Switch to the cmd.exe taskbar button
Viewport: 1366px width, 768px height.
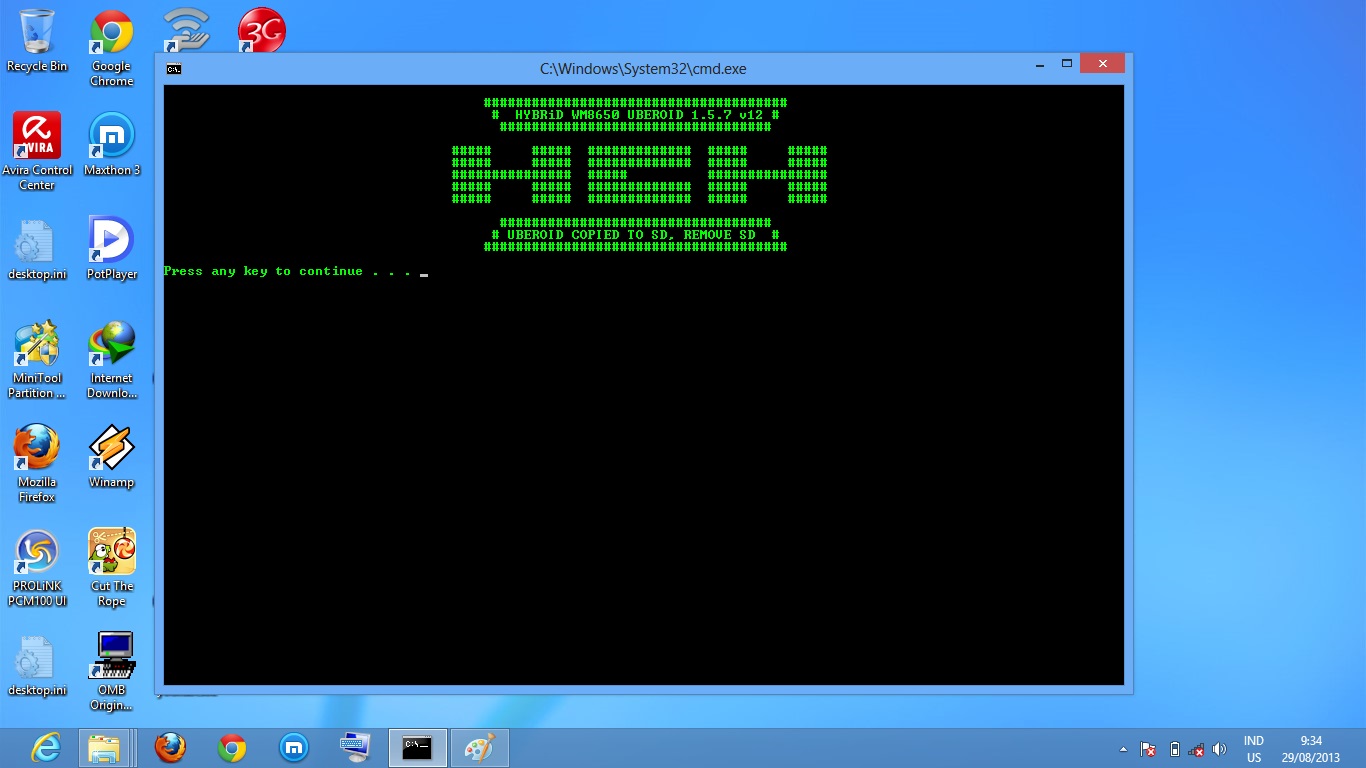[417, 748]
